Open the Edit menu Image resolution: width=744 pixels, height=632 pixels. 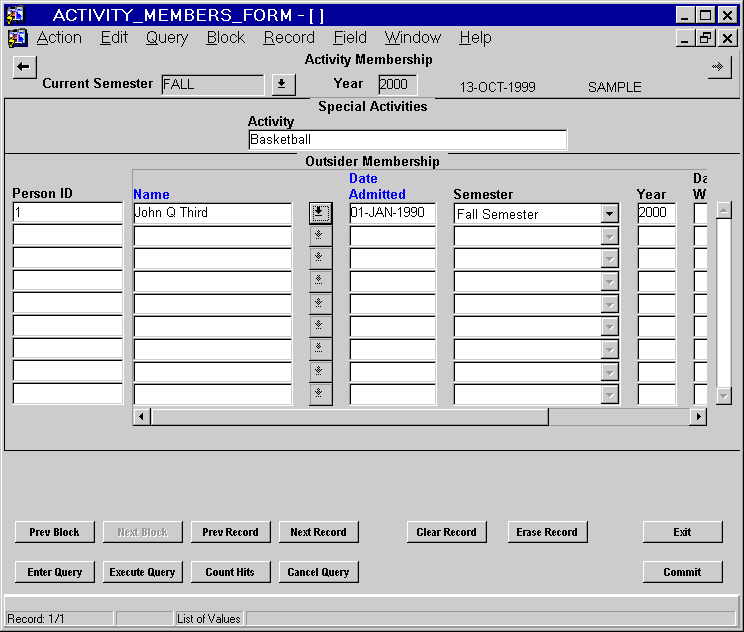[114, 37]
